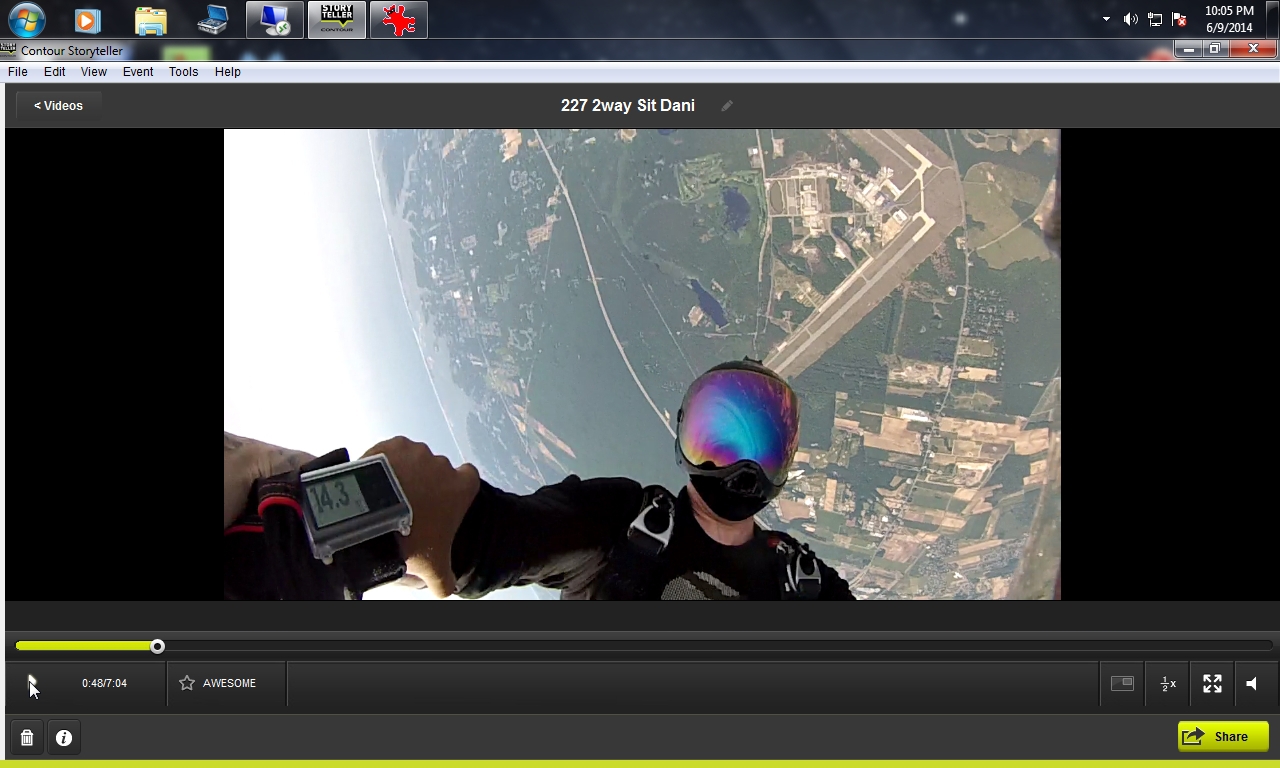1280x768 pixels.
Task: Open the Windows Start orb
Action: 26,19
